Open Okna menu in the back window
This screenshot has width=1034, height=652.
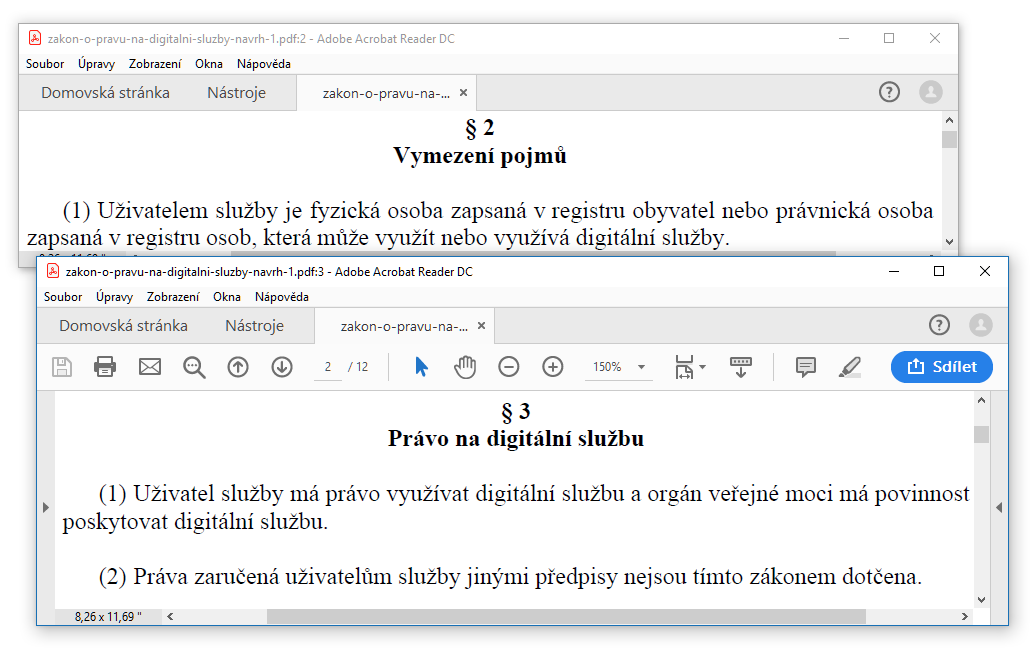pyautogui.click(x=208, y=64)
